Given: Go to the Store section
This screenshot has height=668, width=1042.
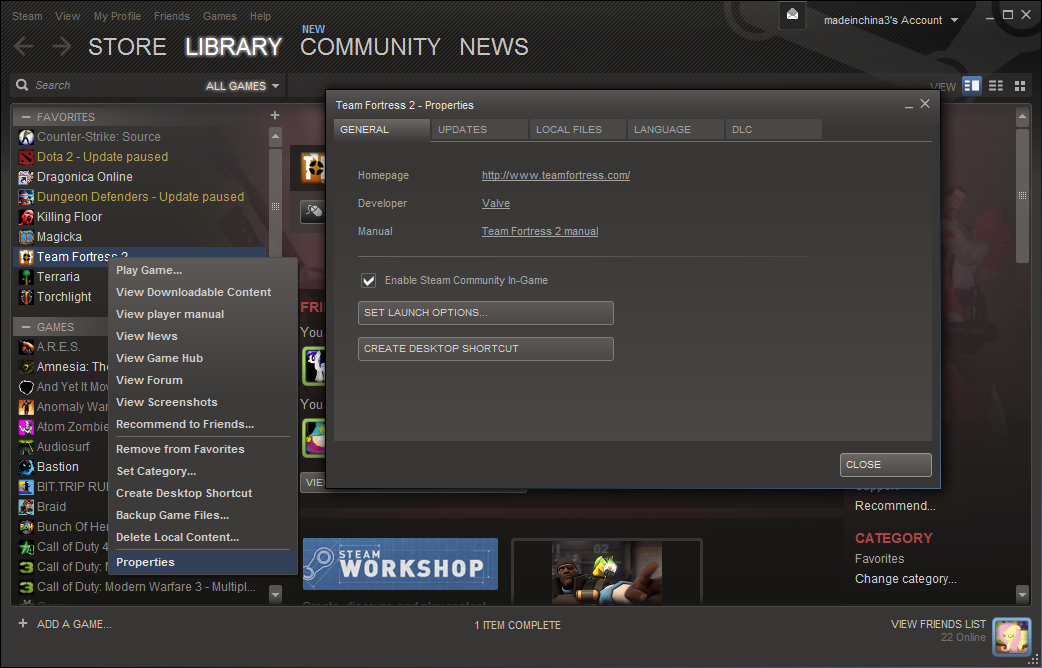Looking at the screenshot, I should [127, 47].
